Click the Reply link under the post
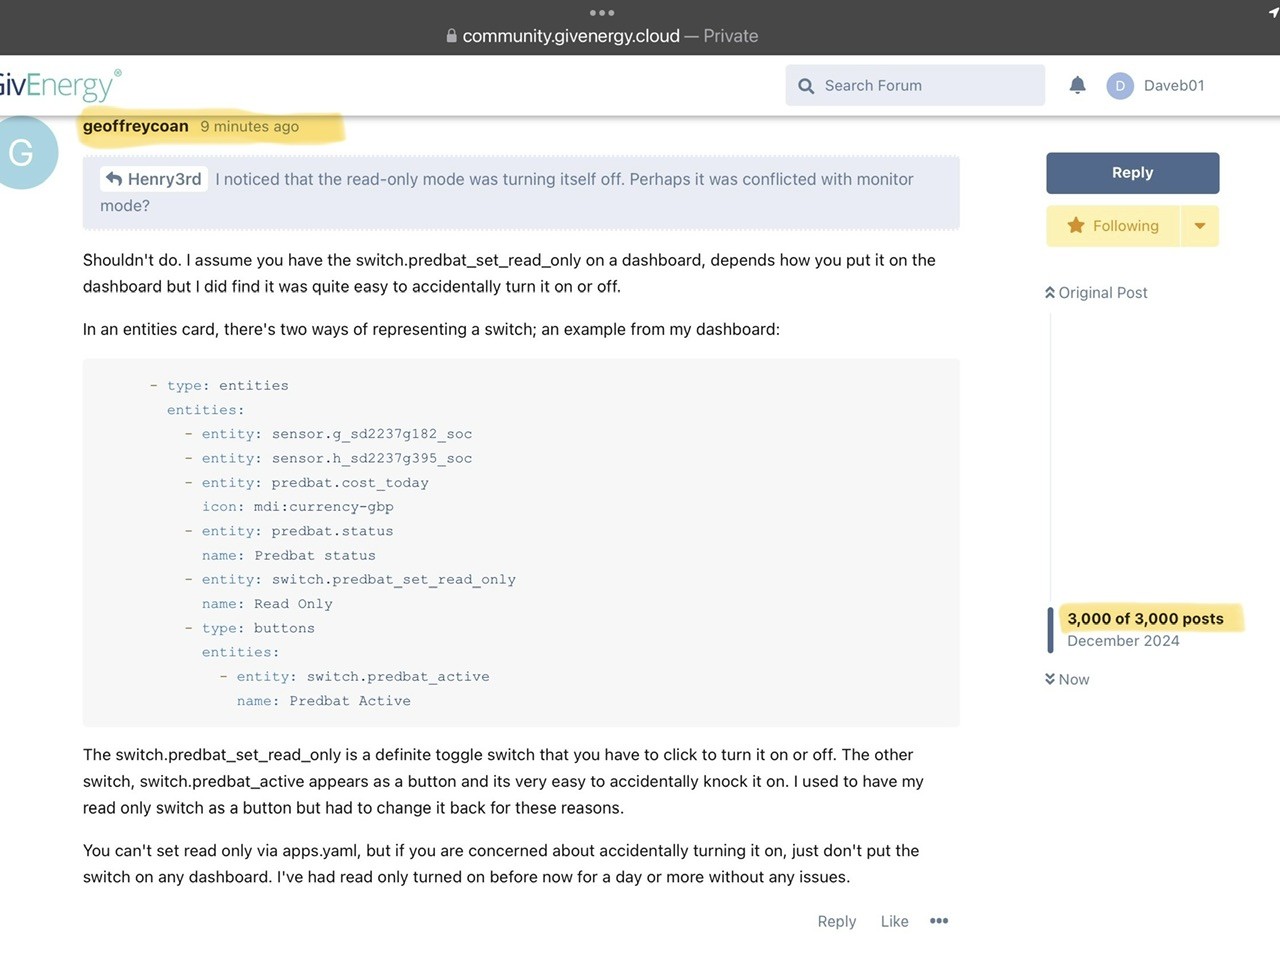Viewport: 1280px width, 960px height. point(837,921)
